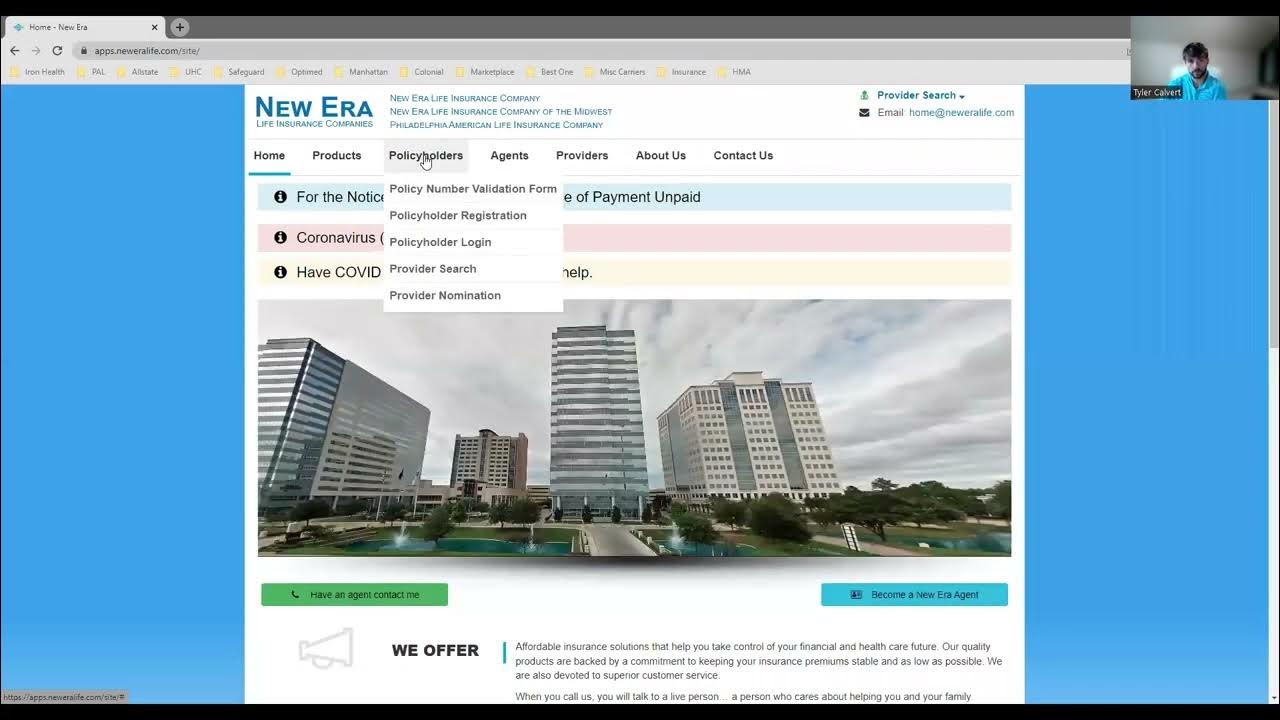Click the info icon on the Notice banner
This screenshot has width=1280, height=720.
pos(280,197)
